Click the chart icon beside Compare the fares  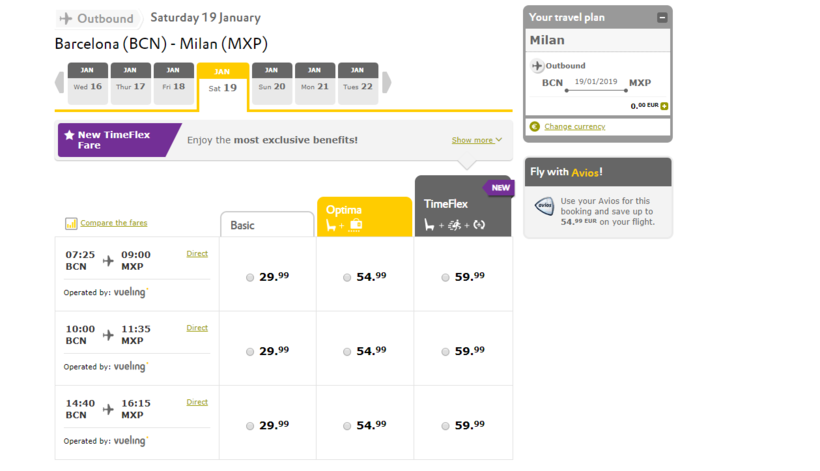click(x=71, y=223)
